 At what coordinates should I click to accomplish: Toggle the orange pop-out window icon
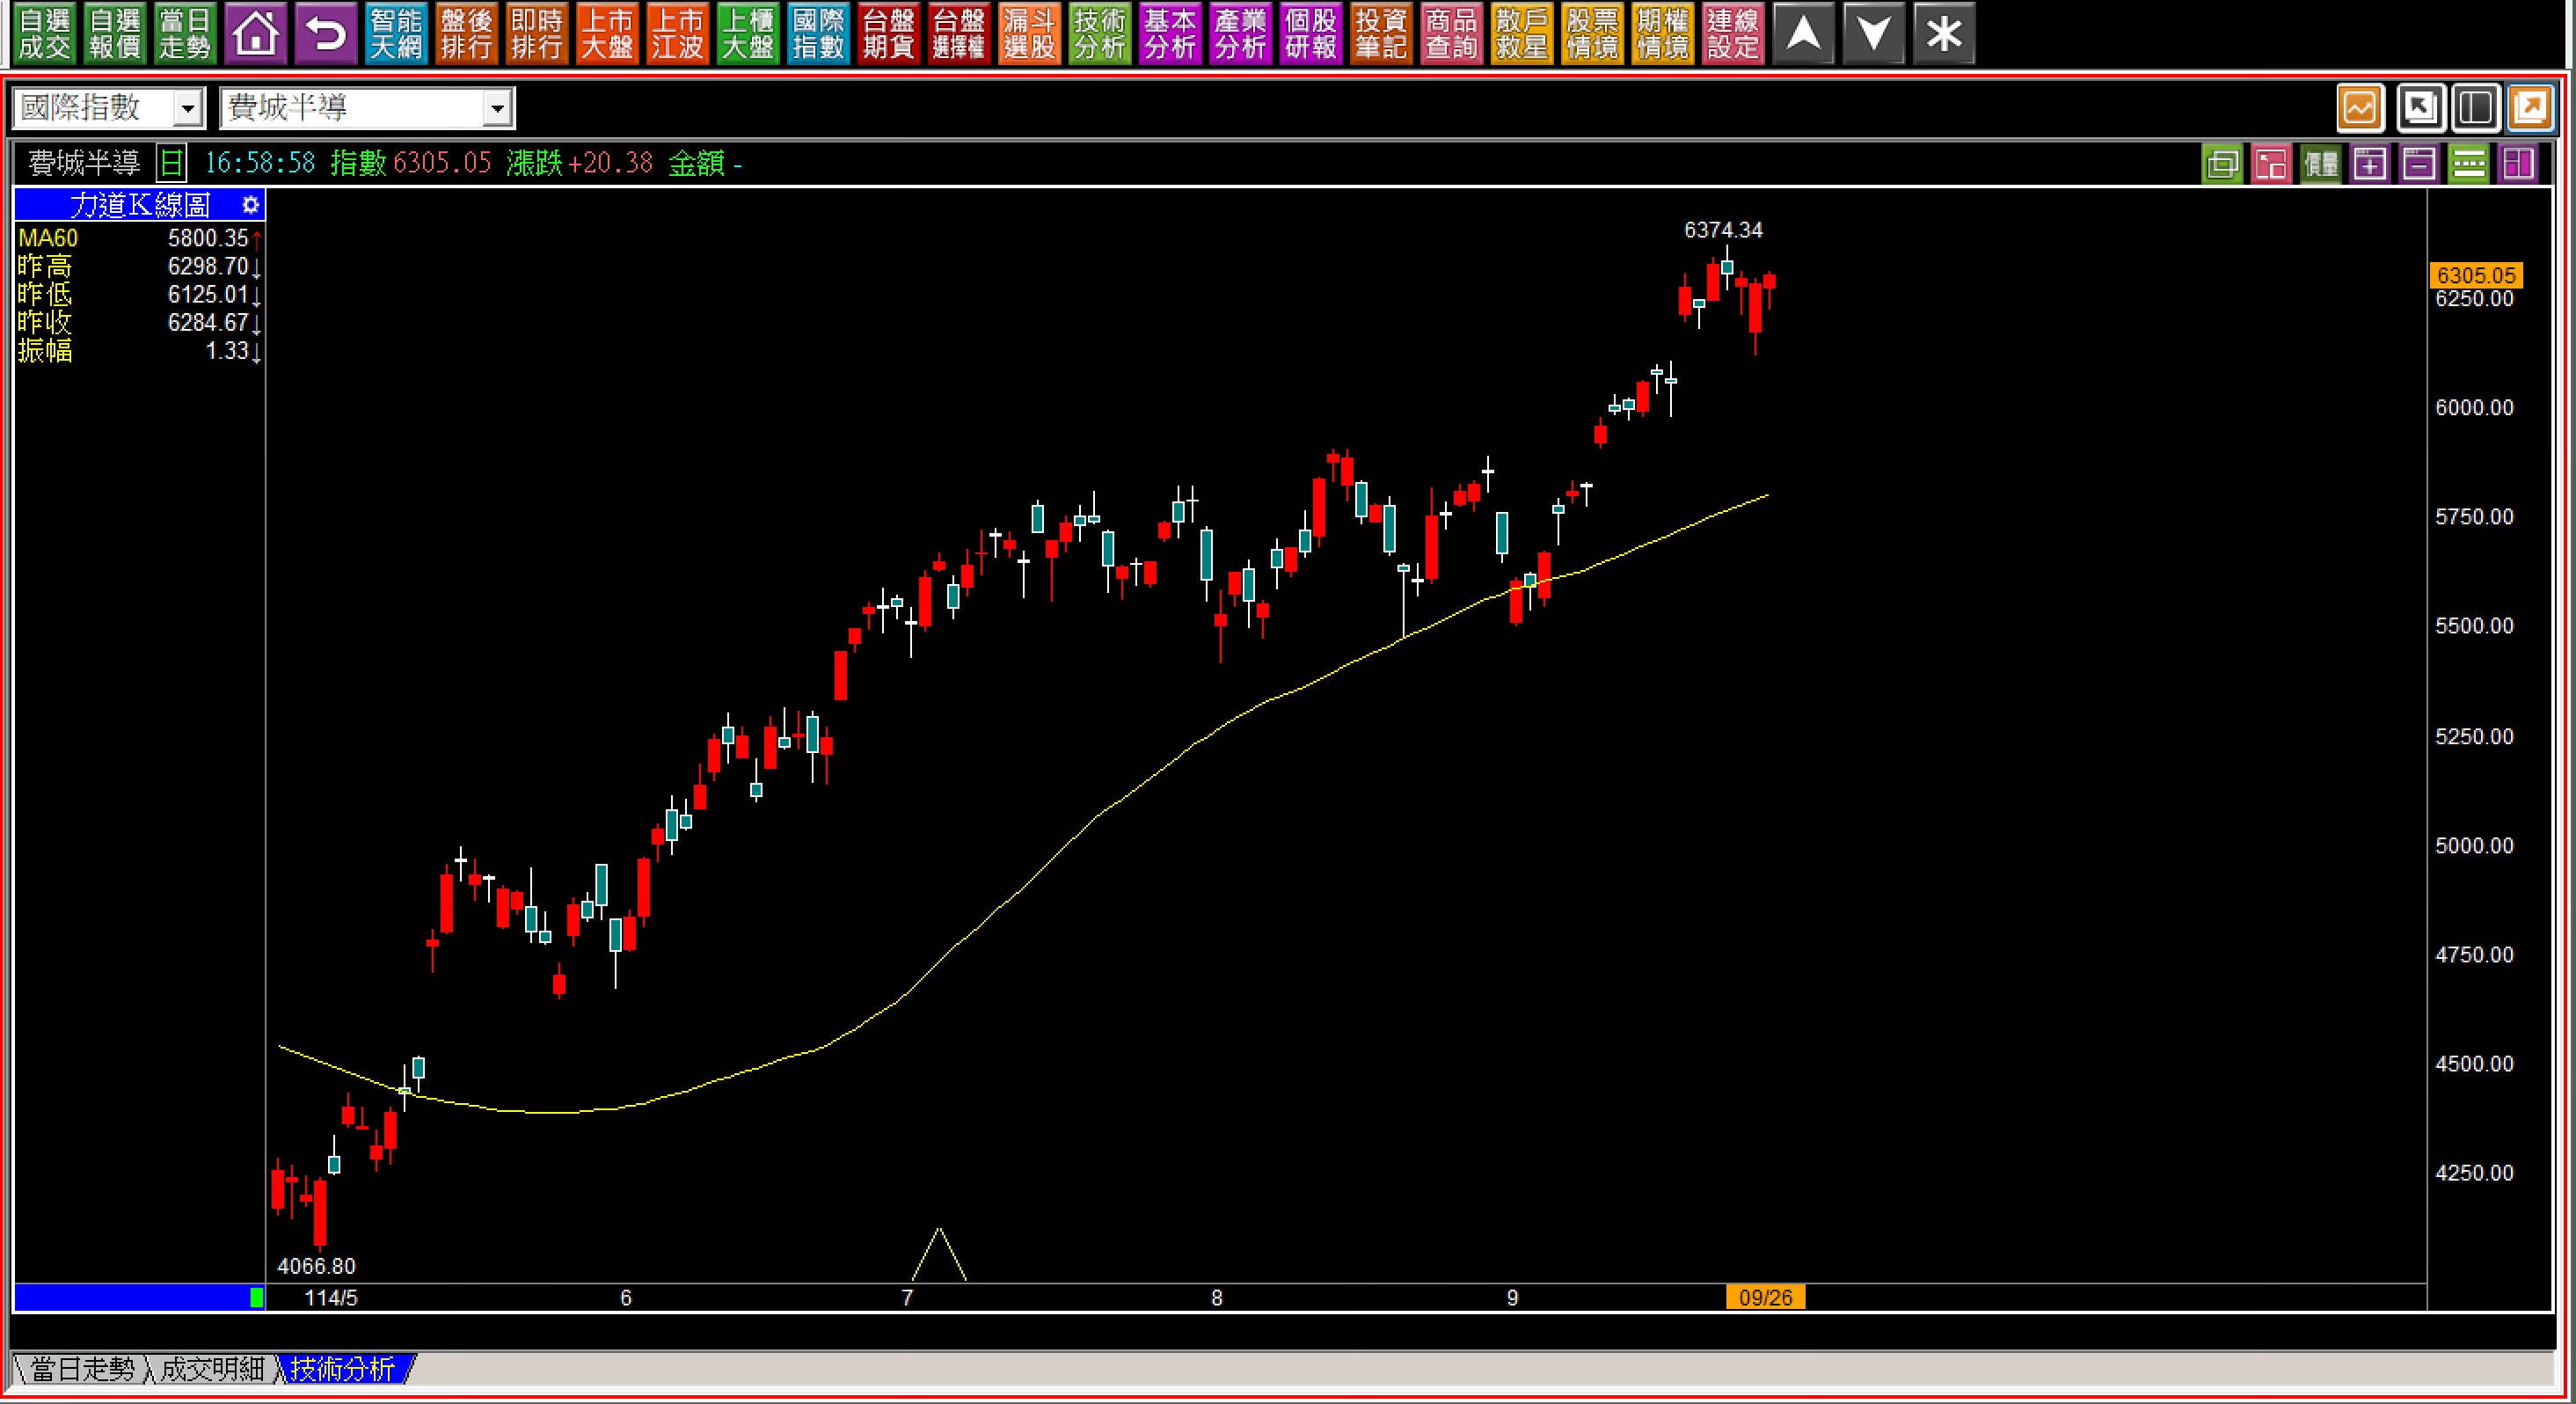[x=2530, y=108]
